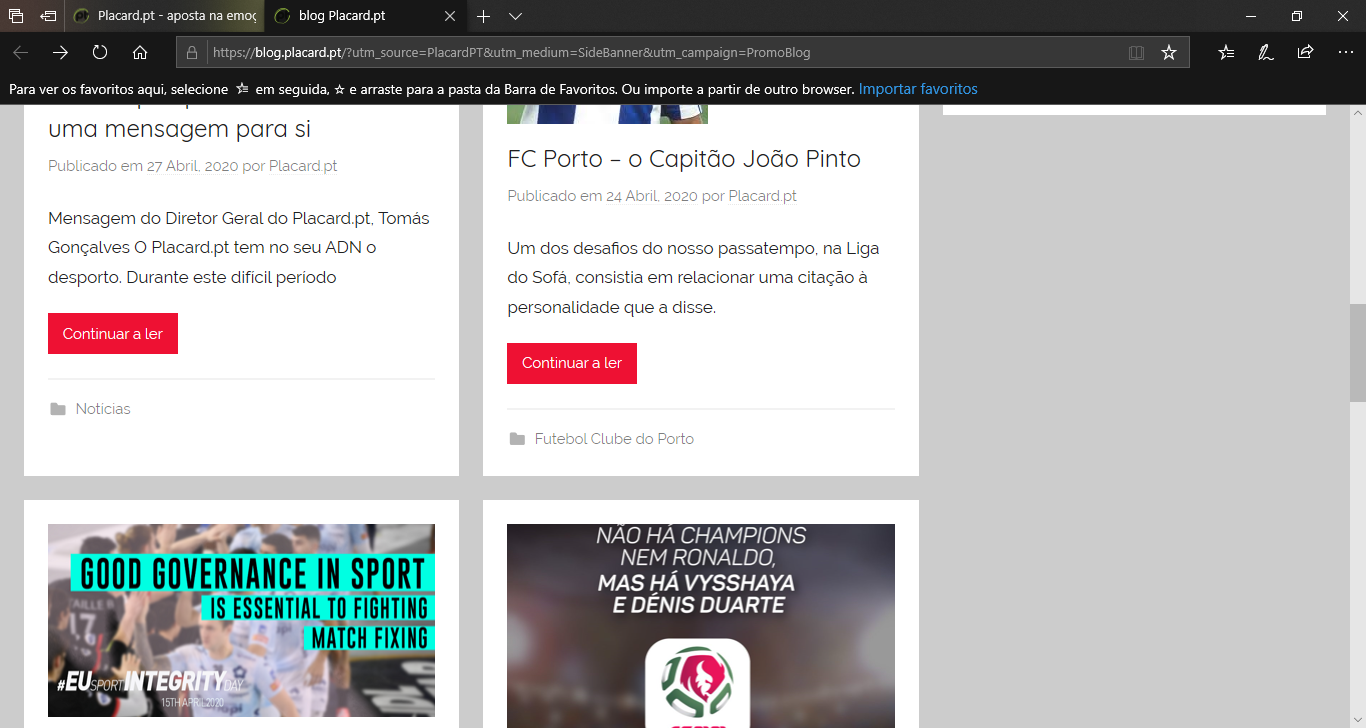Click the browser forward arrow
This screenshot has width=1366, height=728.
61,52
